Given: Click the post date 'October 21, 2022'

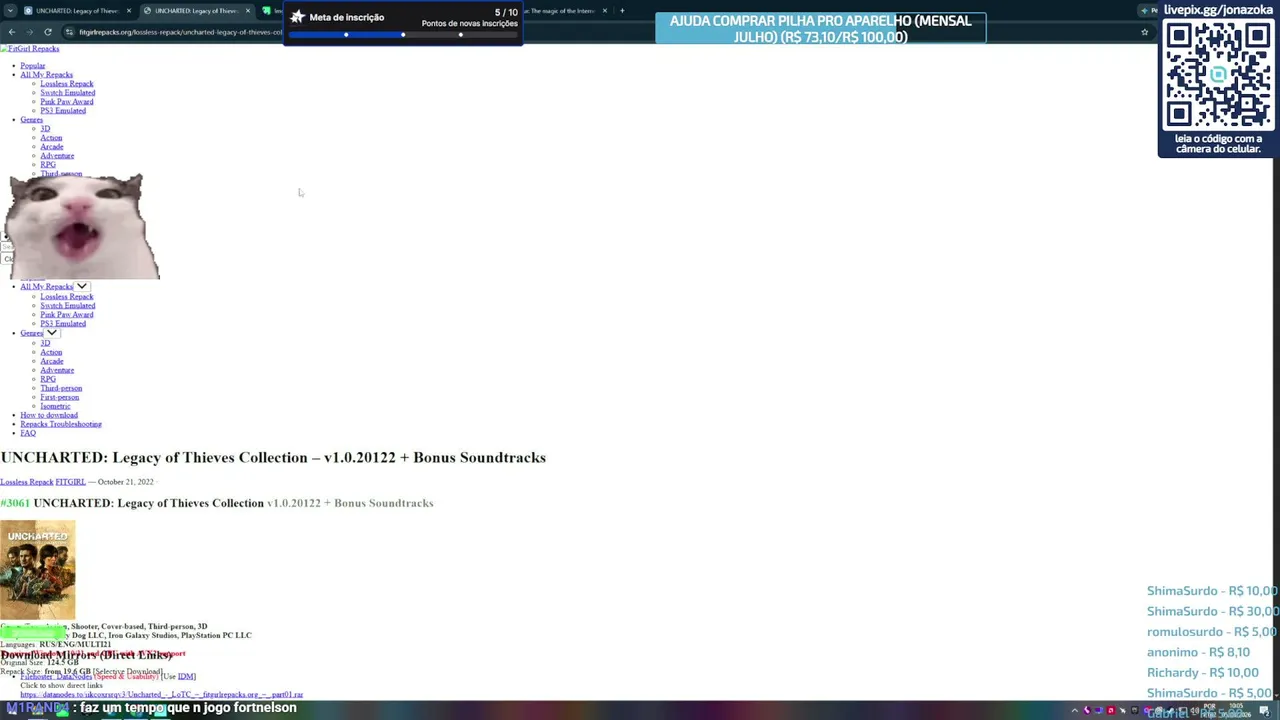Looking at the screenshot, I should 125,482.
